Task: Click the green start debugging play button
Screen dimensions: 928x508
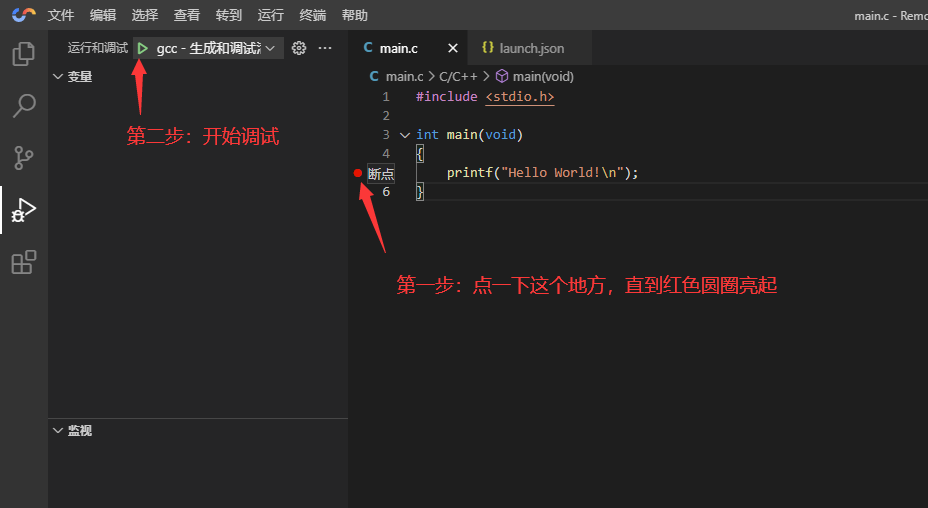Action: 143,48
